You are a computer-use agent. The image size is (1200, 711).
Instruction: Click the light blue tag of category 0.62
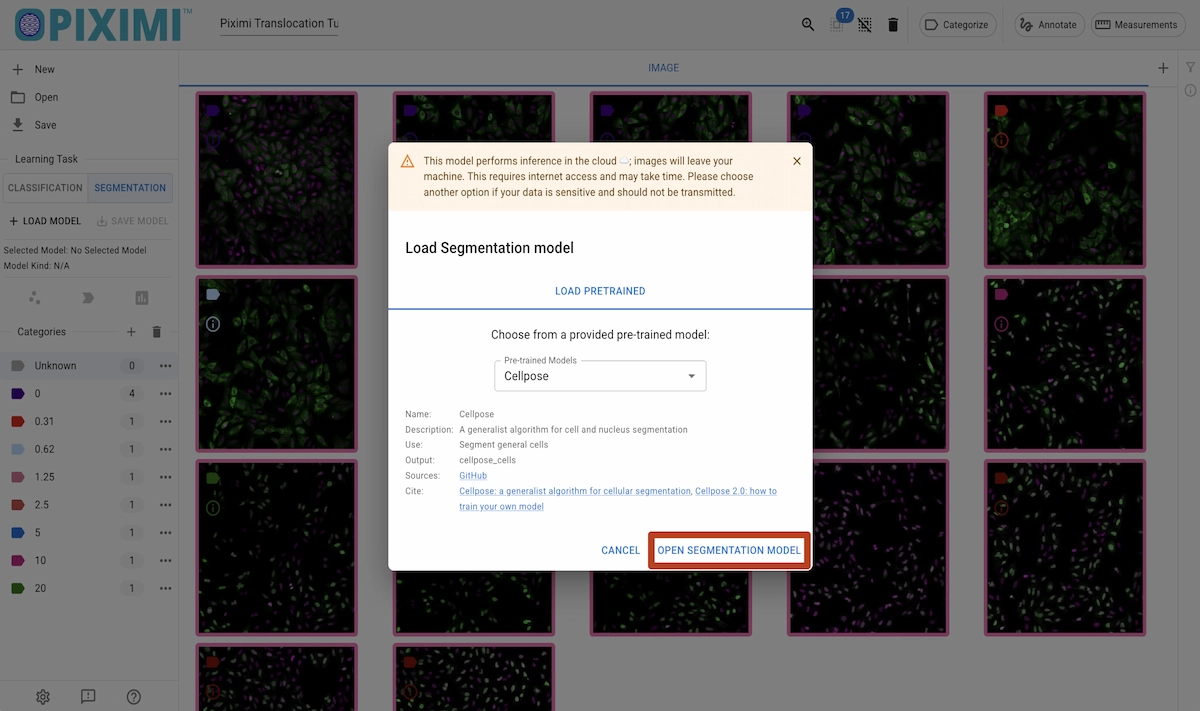17,450
